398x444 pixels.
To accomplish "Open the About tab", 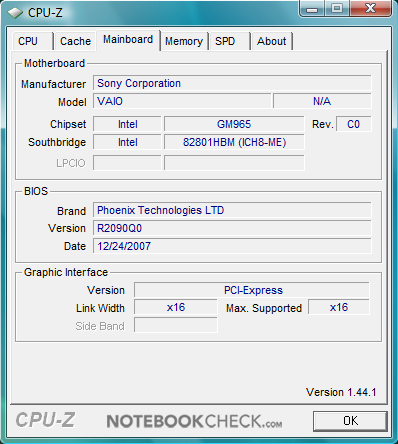I will click(x=272, y=41).
